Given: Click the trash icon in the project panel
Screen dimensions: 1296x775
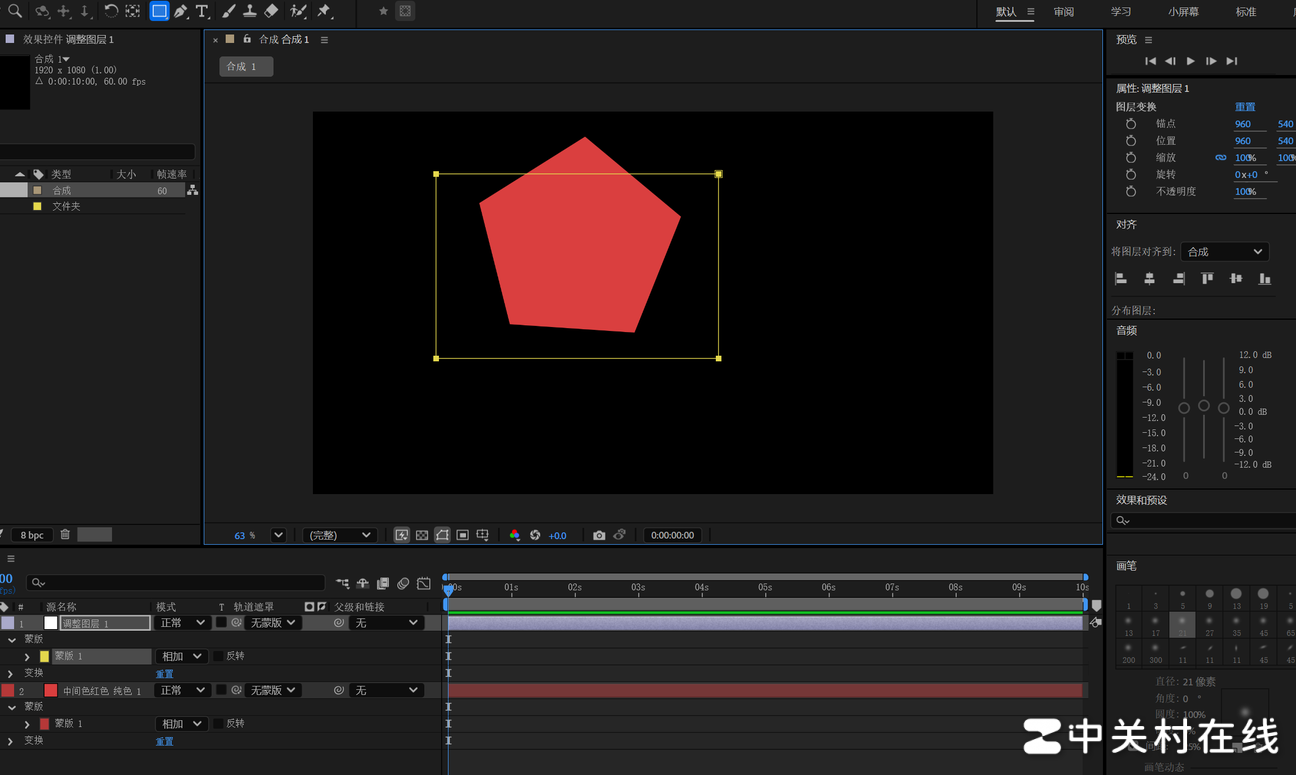Looking at the screenshot, I should [x=65, y=535].
